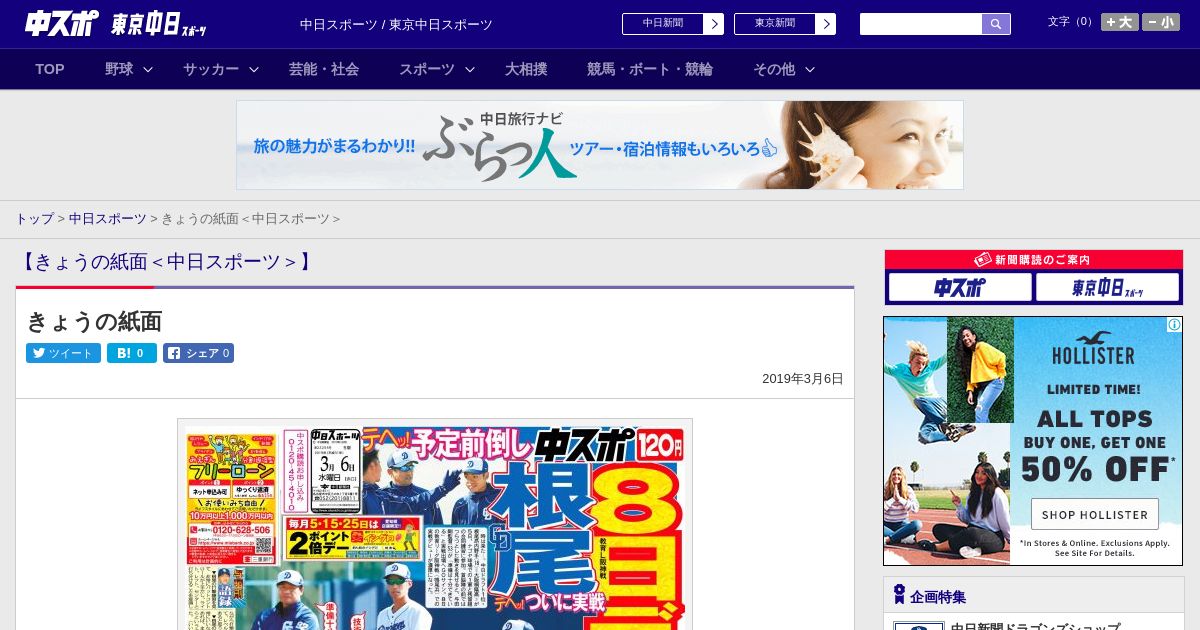Focus the header search input field

[x=921, y=24]
